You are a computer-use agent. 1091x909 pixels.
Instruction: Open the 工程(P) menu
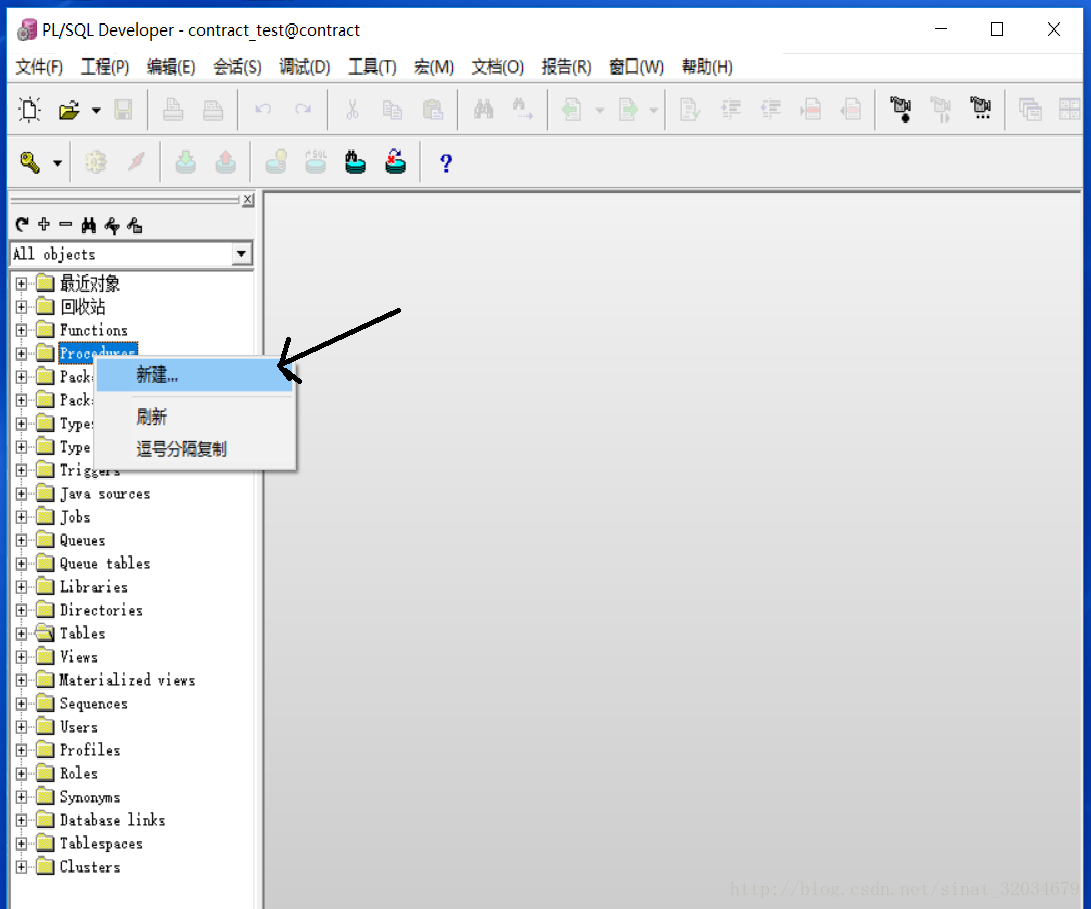(x=105, y=67)
